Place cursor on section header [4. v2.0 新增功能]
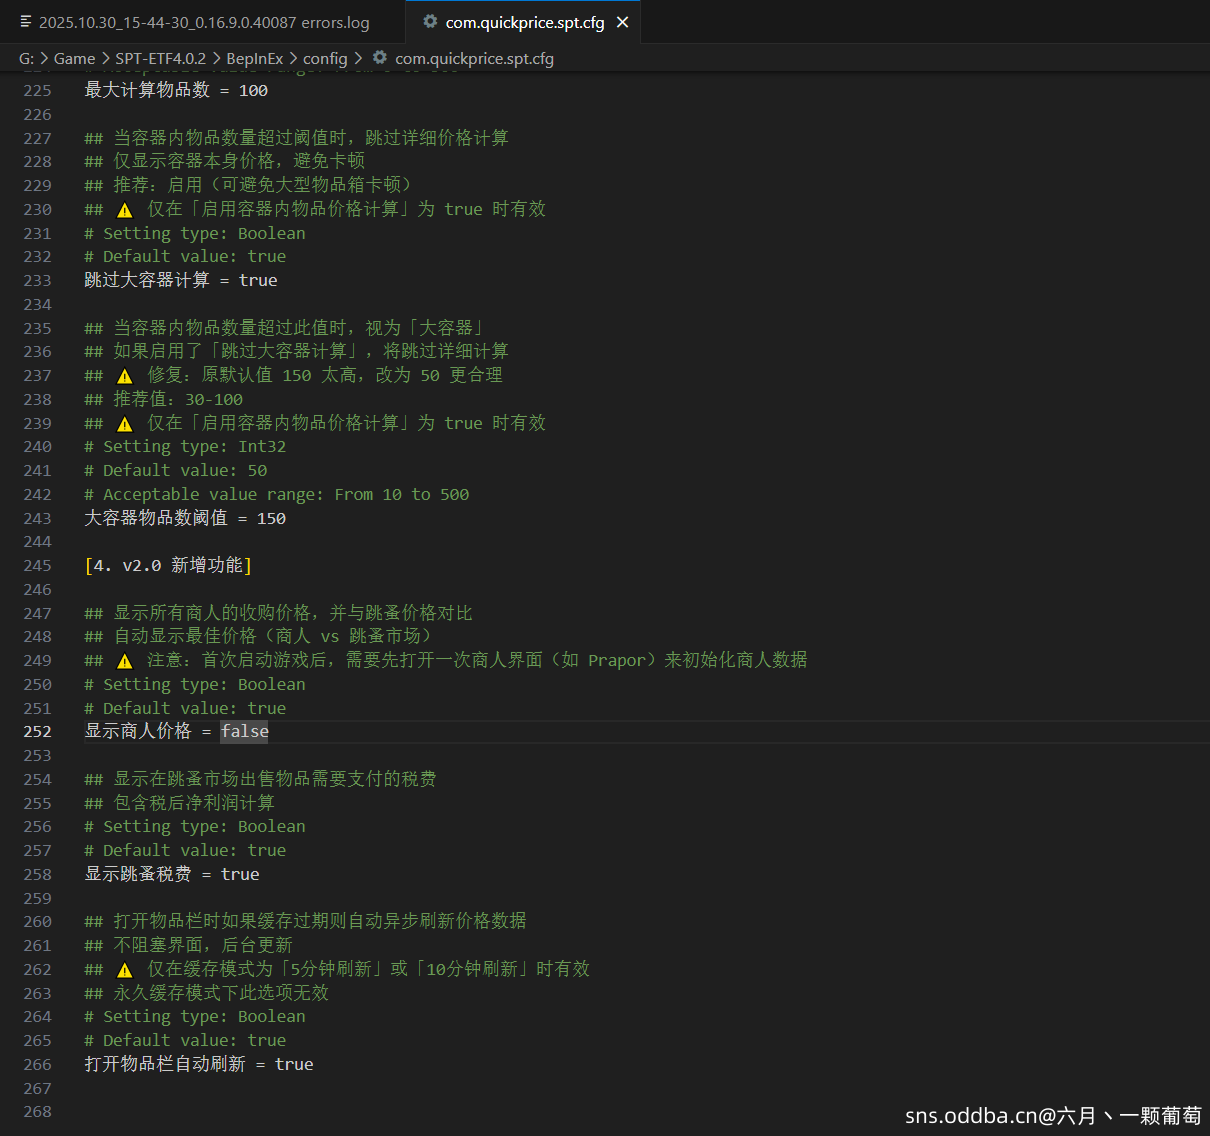Viewport: 1210px width, 1136px height. coord(168,566)
